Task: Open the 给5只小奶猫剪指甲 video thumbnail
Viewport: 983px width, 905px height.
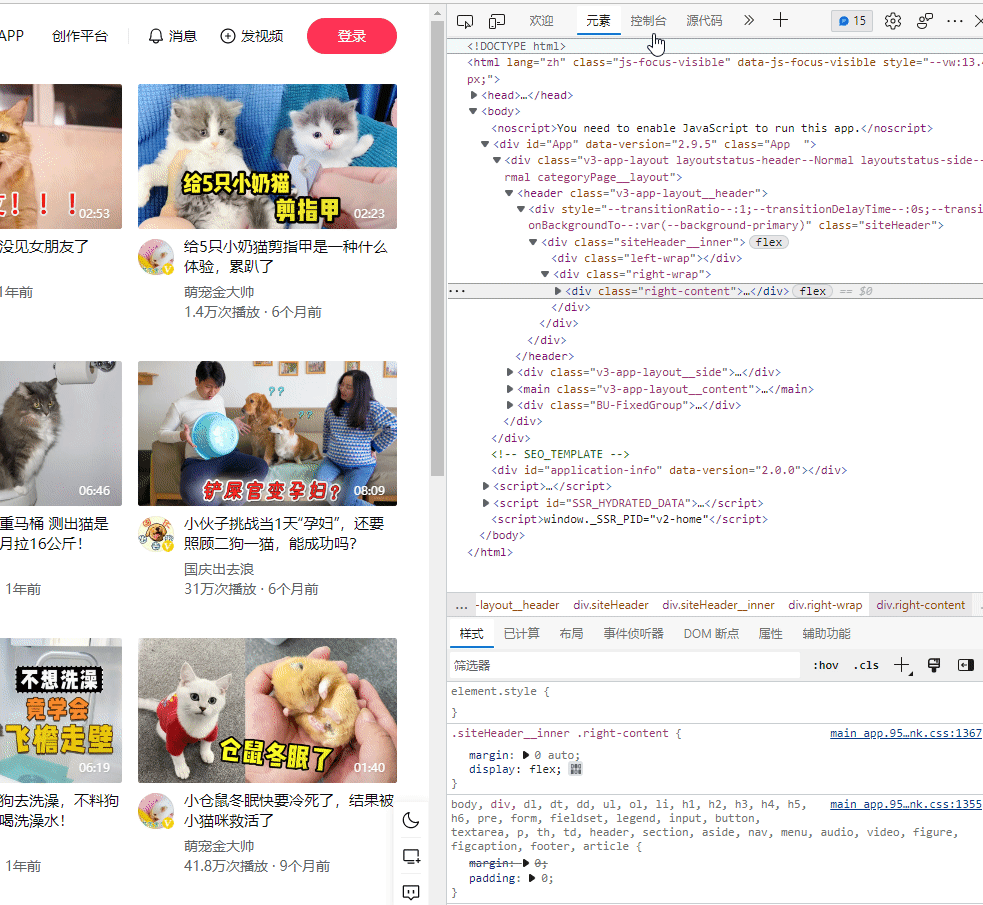Action: [x=267, y=156]
